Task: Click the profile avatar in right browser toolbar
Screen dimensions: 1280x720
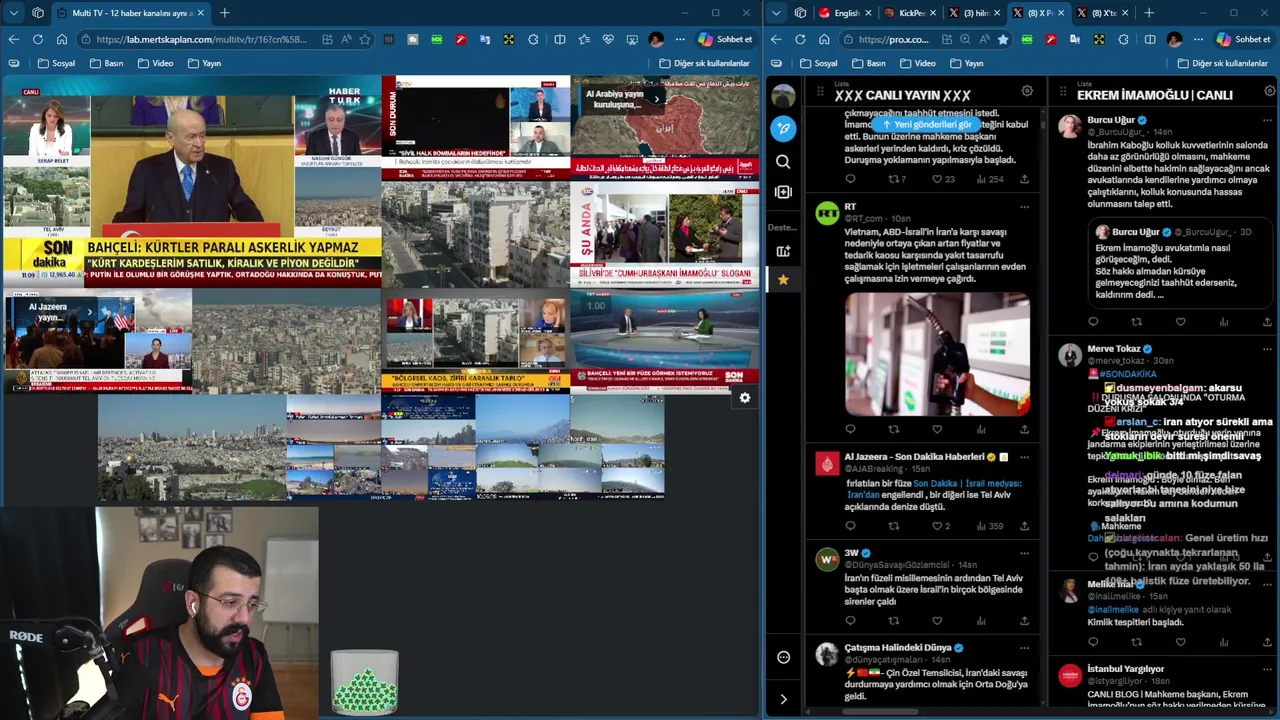Action: [x=1174, y=39]
